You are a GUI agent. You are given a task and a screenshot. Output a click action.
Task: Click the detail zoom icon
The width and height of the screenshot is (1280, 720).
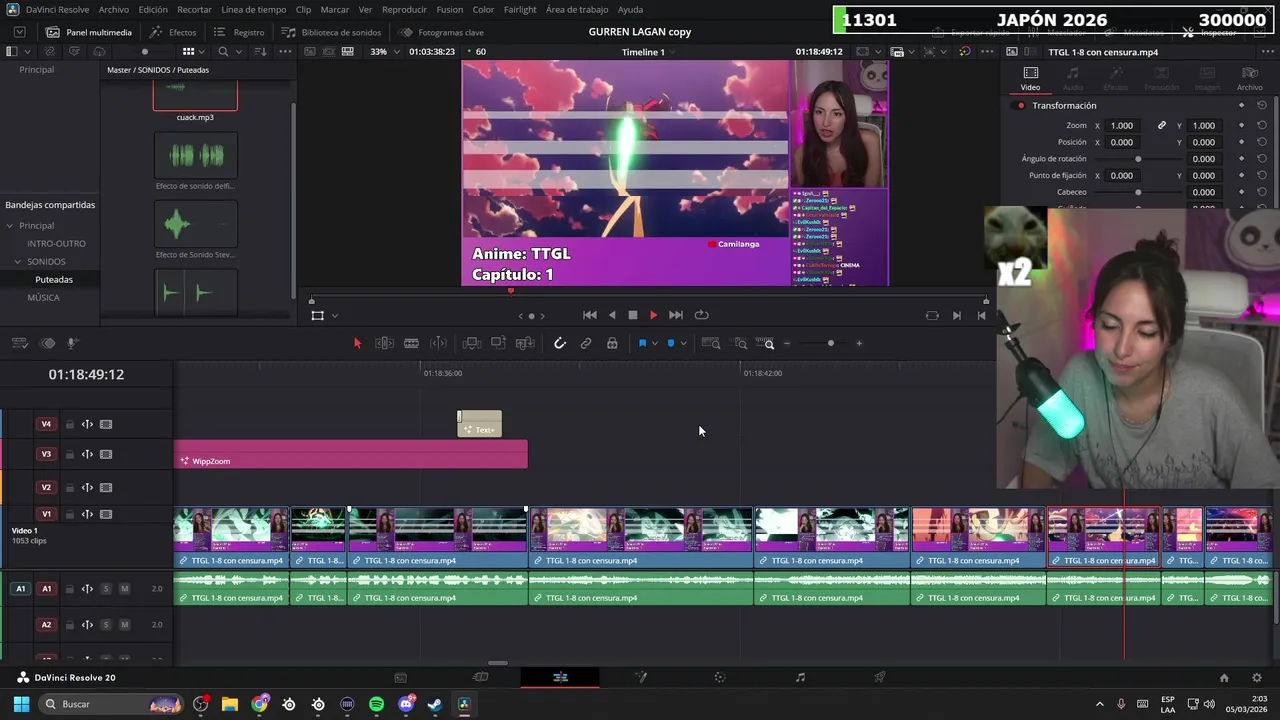(741, 343)
